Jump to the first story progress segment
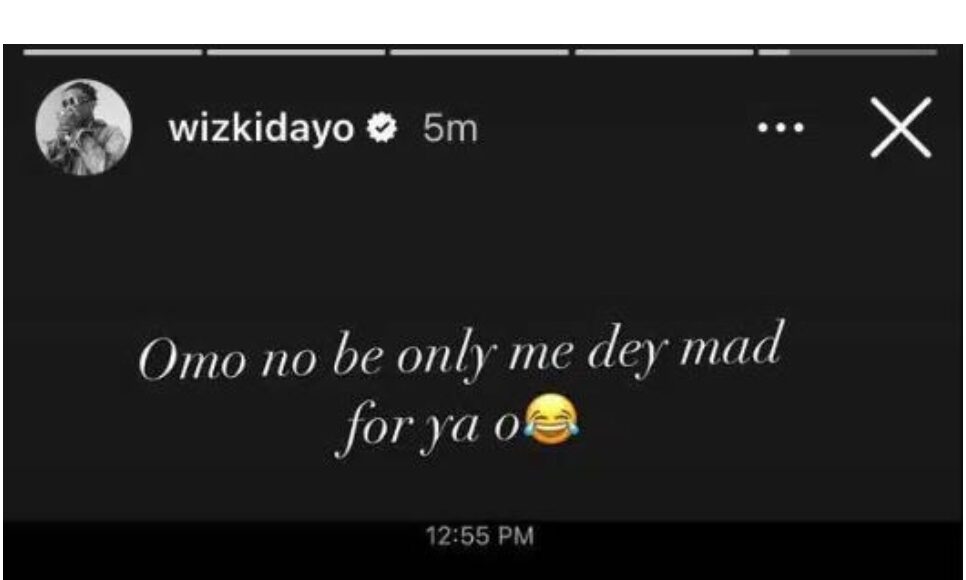Screen dimensions: 966x580 [x=113, y=51]
